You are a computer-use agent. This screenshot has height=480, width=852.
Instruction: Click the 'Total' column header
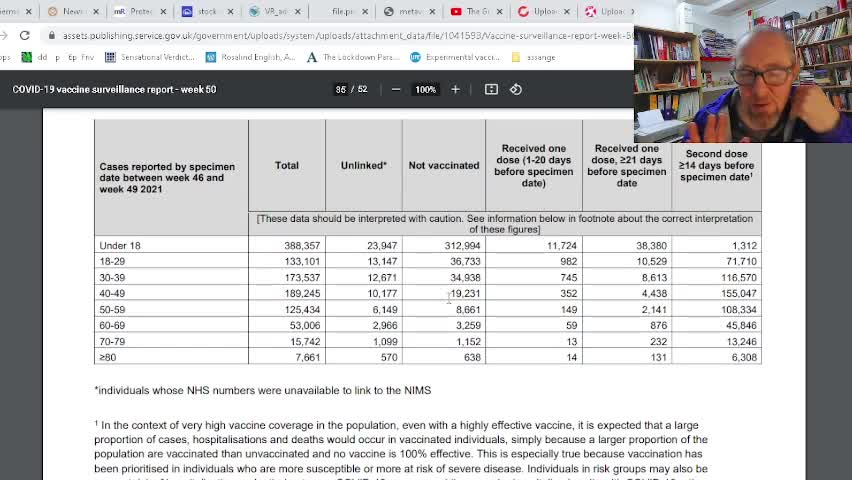[287, 165]
